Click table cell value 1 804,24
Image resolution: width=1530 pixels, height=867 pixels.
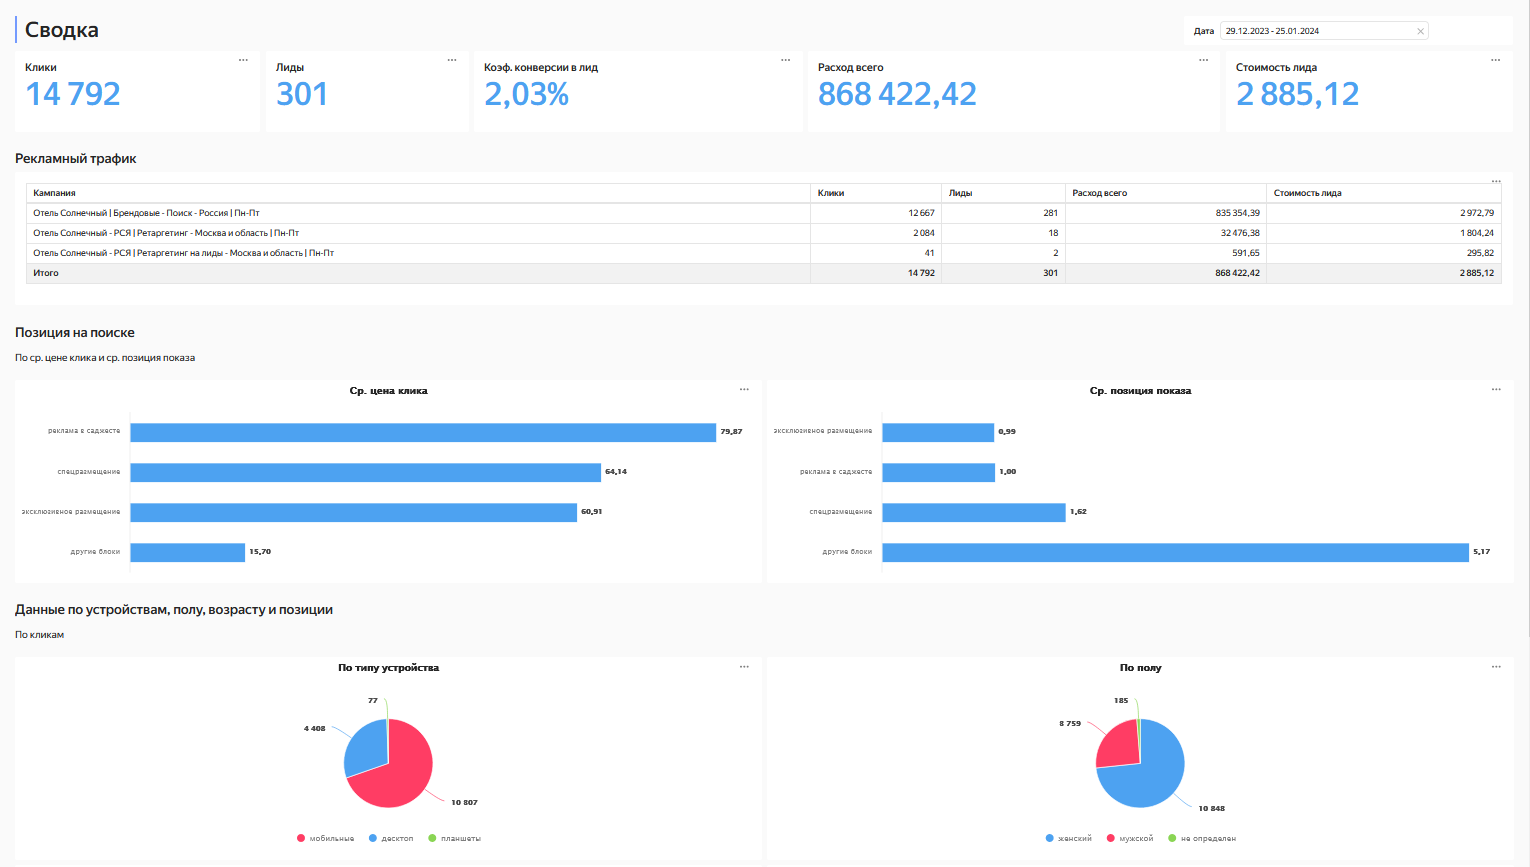[1477, 233]
